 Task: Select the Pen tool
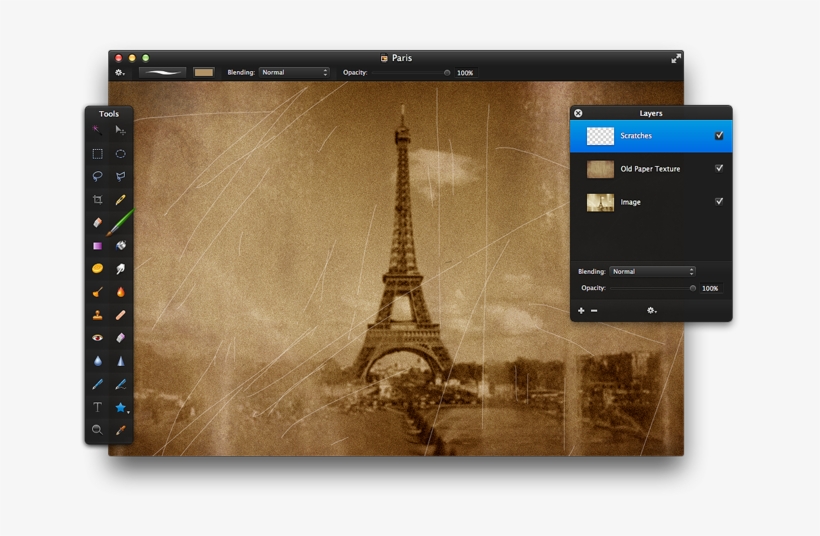point(97,384)
